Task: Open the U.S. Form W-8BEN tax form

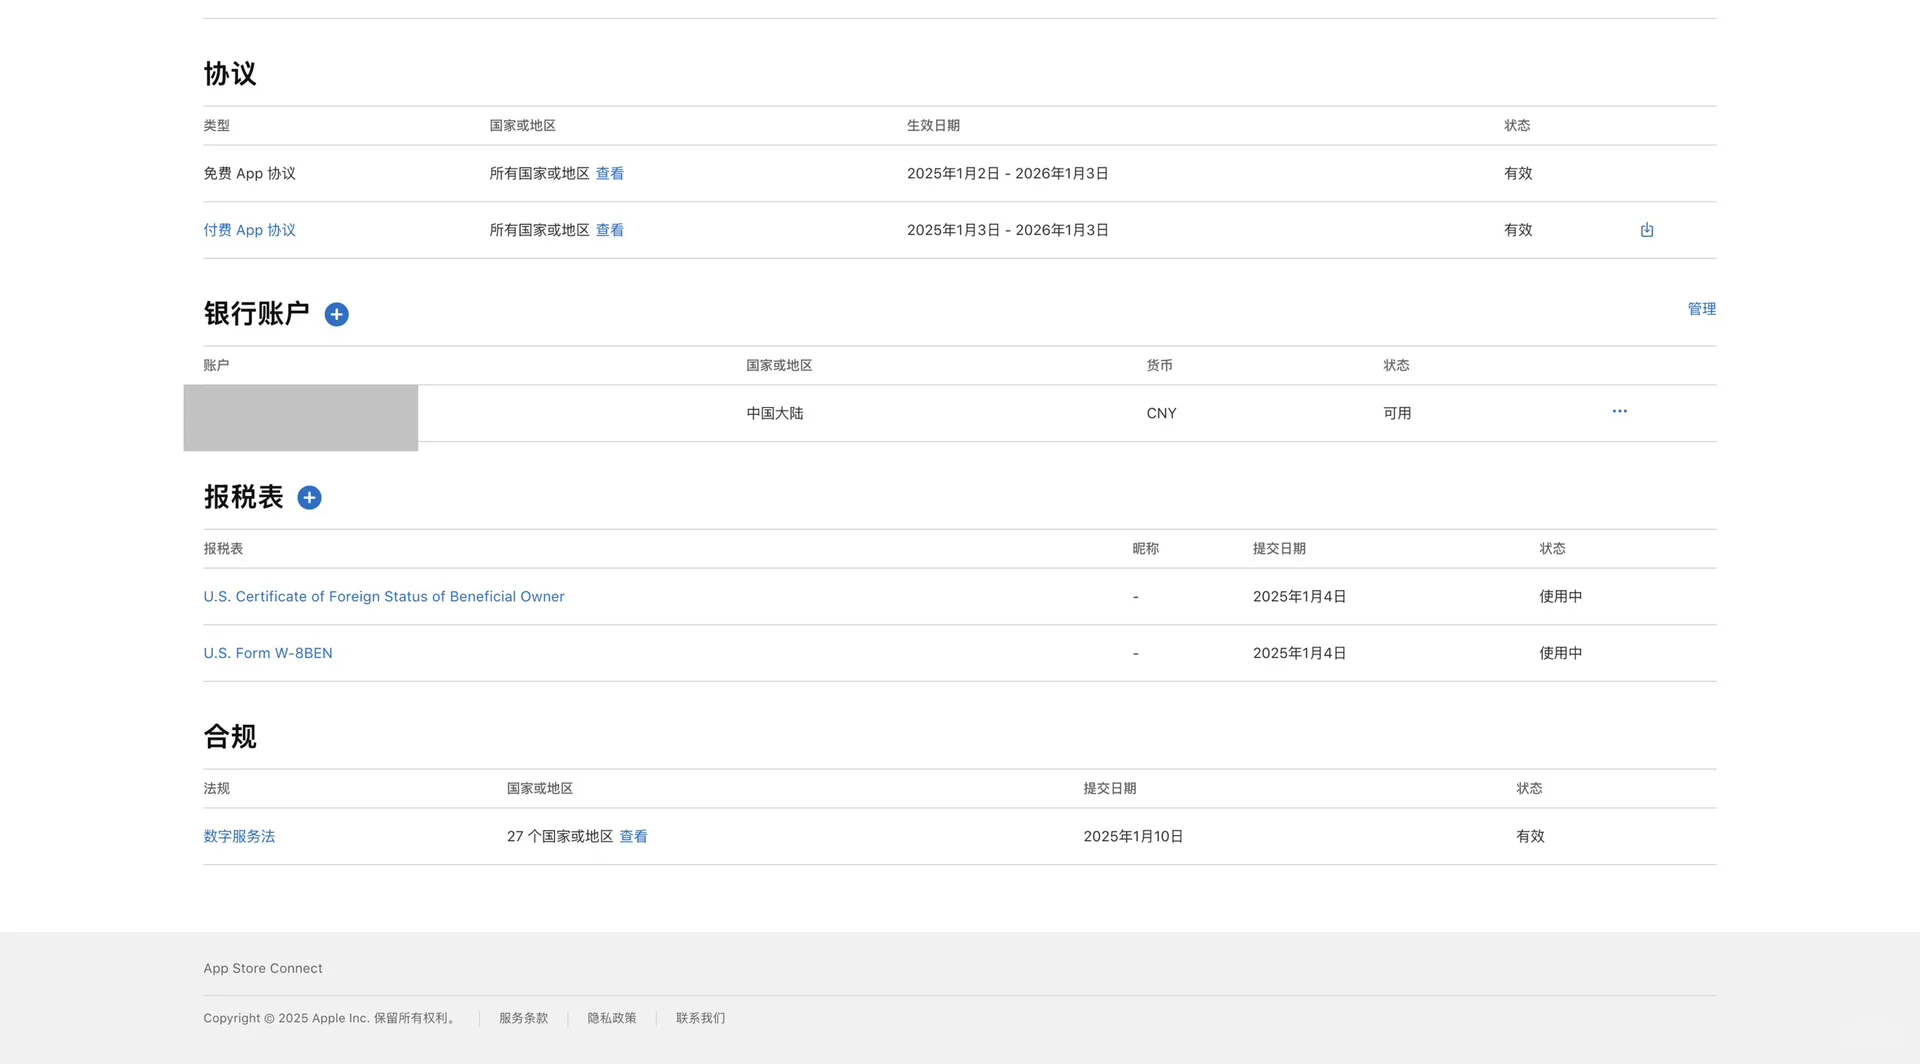Action: tap(267, 652)
